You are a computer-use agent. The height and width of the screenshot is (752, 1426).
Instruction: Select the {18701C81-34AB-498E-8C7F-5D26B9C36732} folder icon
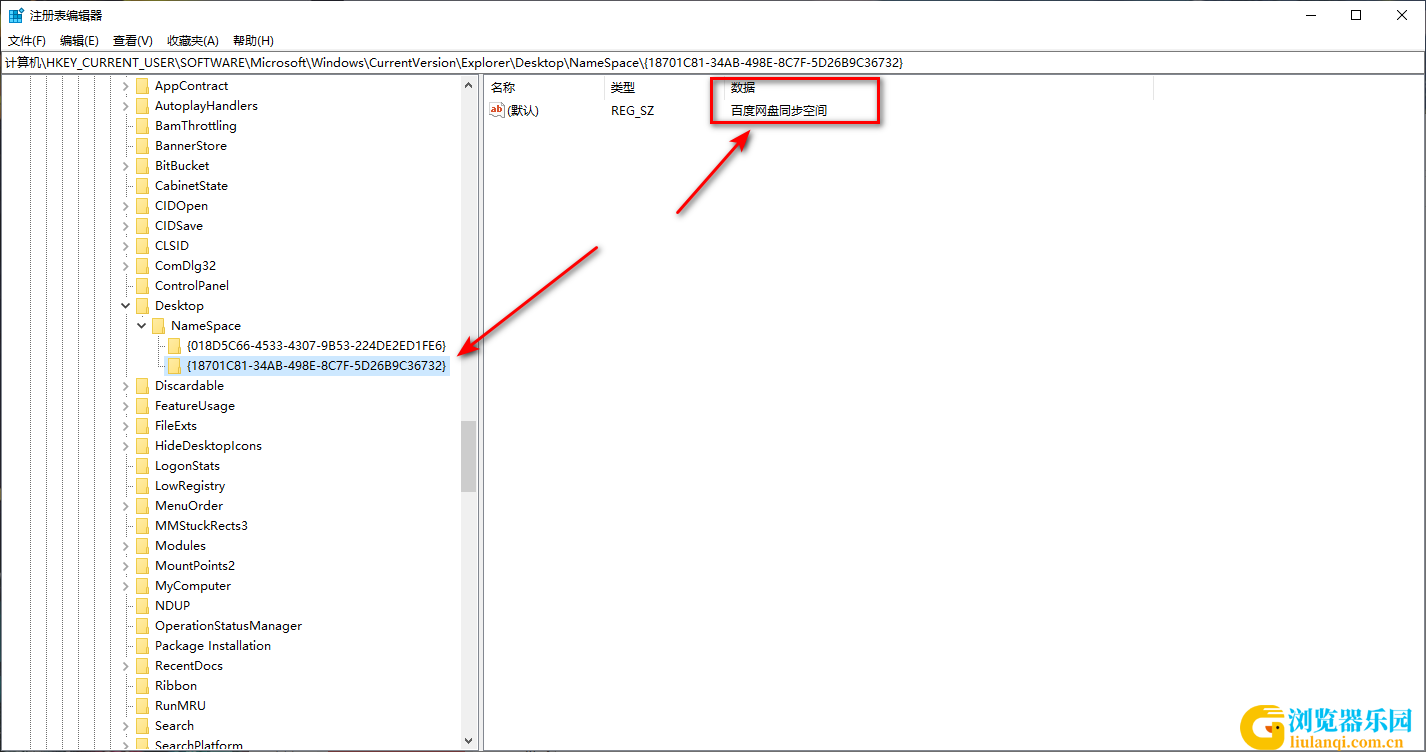point(174,366)
